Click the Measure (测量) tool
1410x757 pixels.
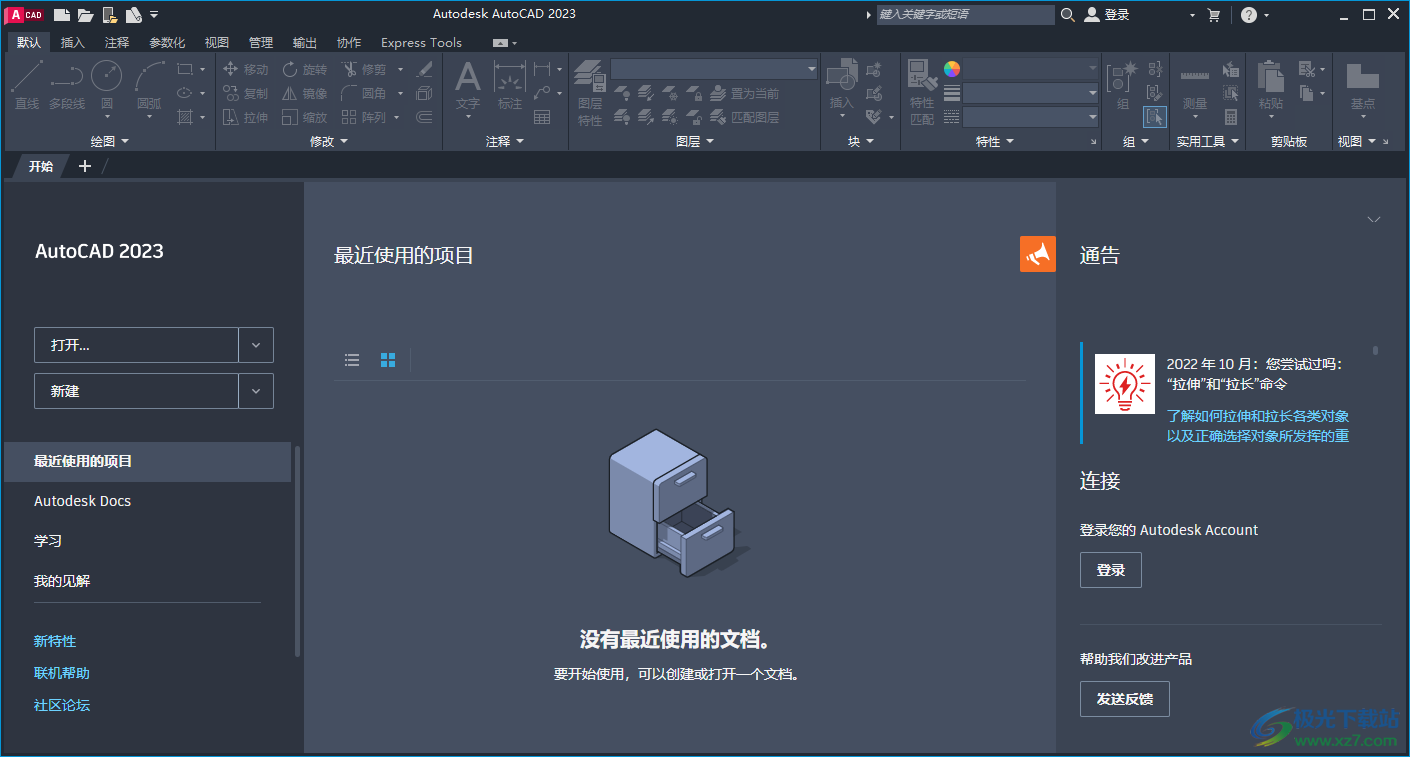tap(1194, 88)
